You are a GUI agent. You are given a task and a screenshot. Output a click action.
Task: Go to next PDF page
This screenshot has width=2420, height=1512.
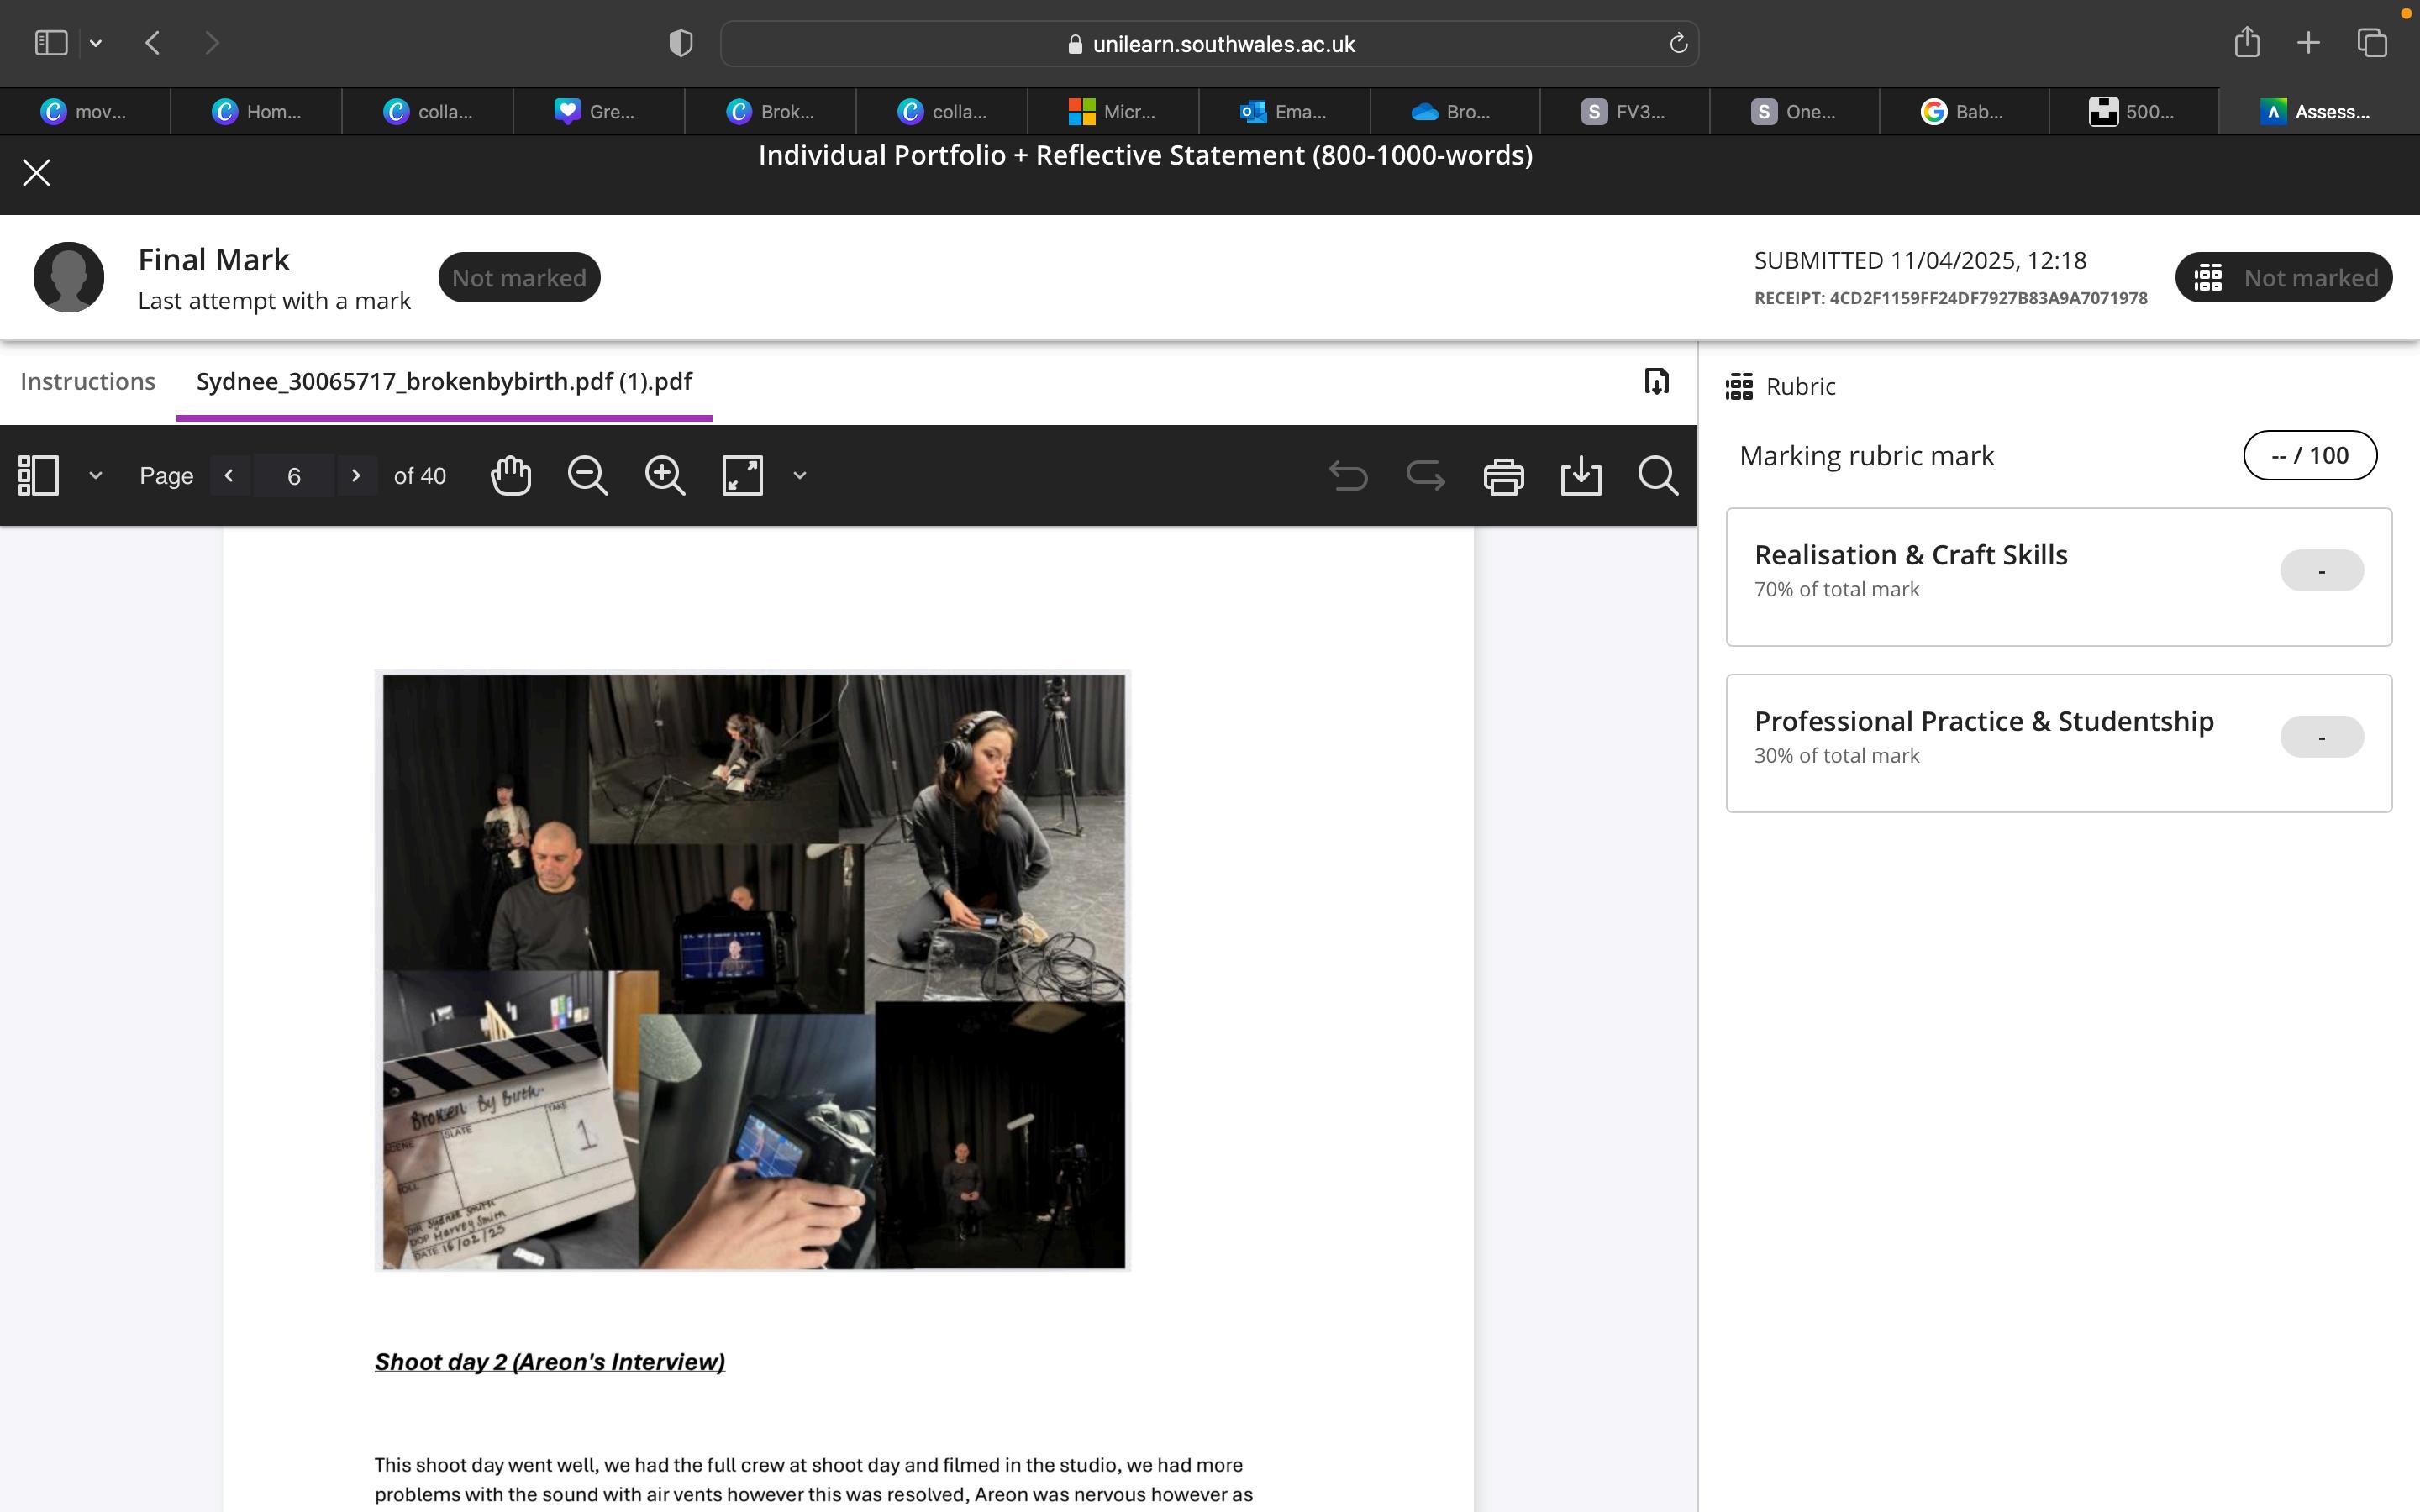[x=356, y=475]
